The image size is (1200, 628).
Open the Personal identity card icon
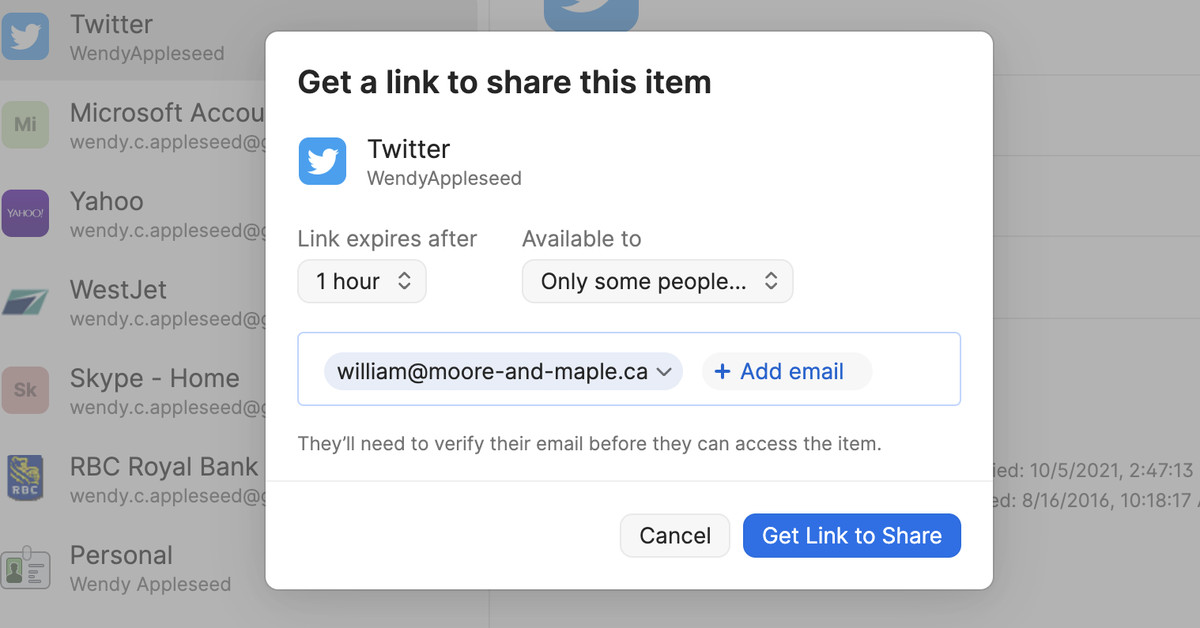click(25, 567)
